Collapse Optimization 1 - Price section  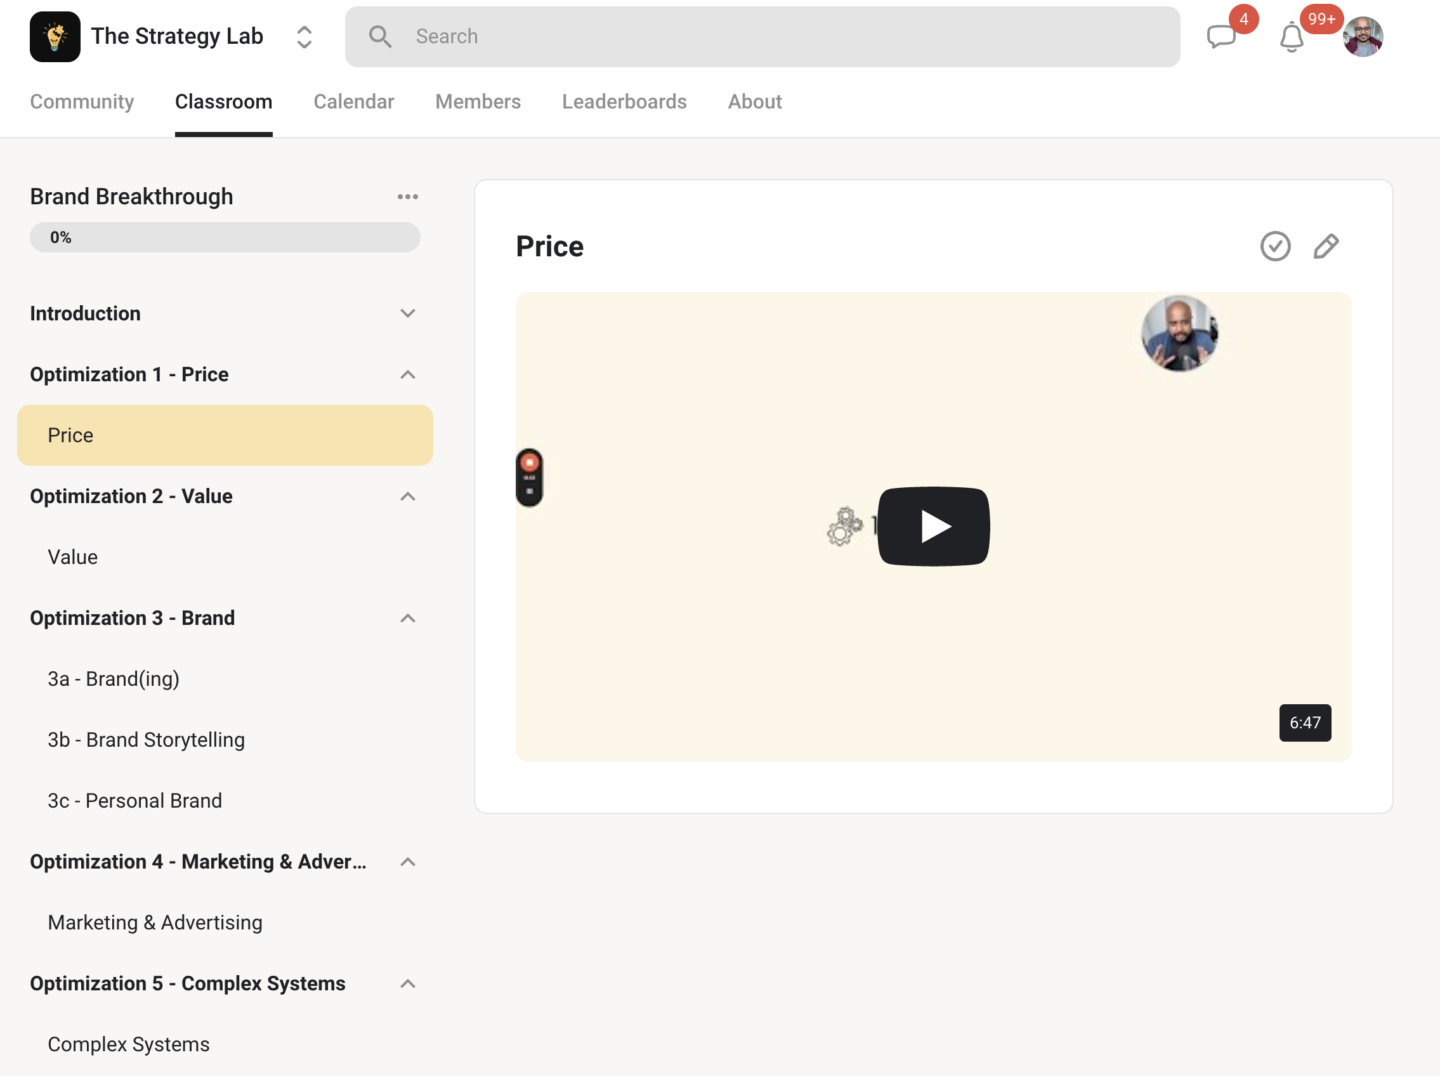pyautogui.click(x=408, y=375)
